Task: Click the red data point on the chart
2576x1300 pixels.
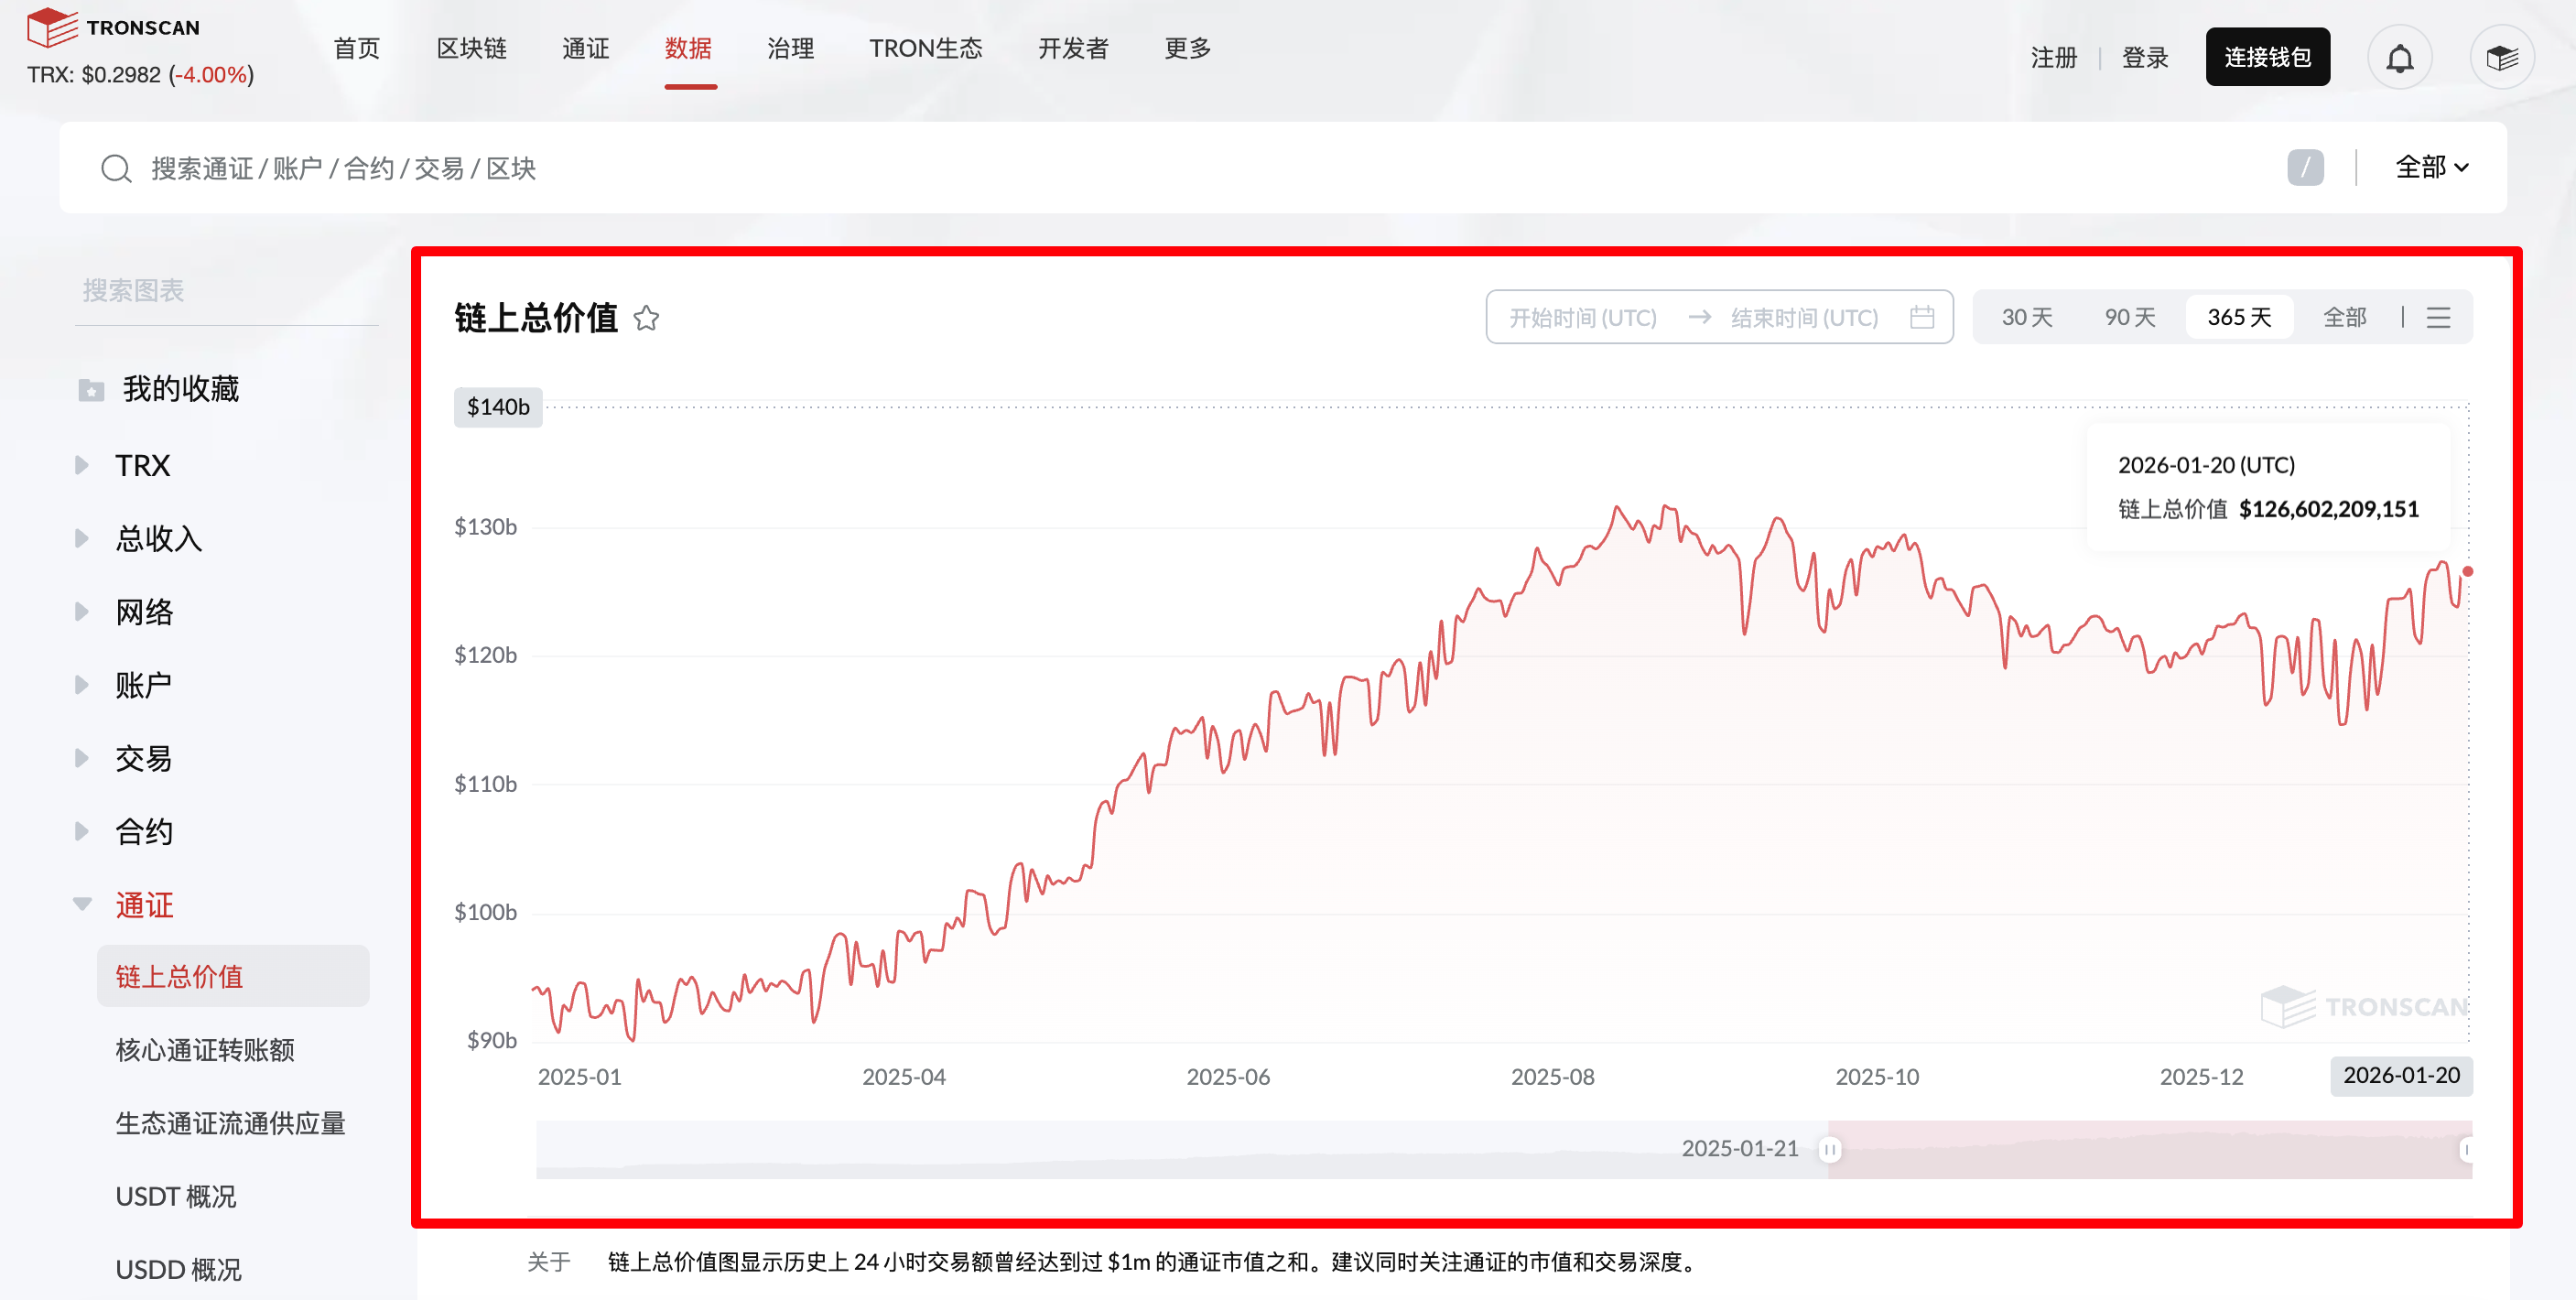Action: pyautogui.click(x=2467, y=571)
